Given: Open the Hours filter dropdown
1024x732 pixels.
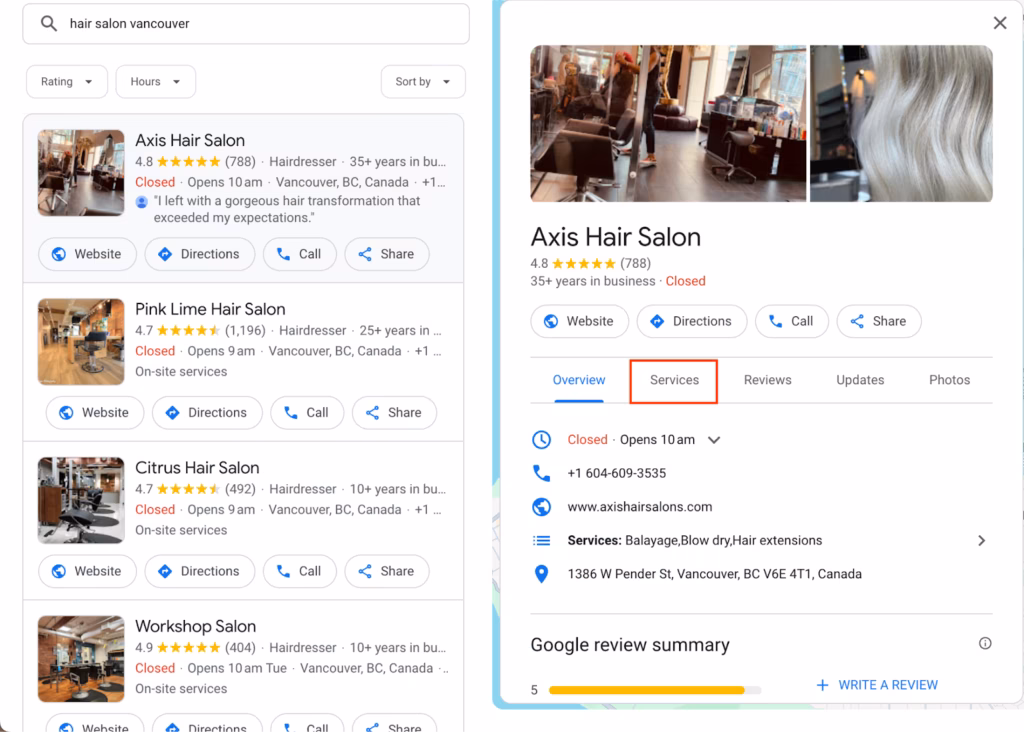Looking at the screenshot, I should pyautogui.click(x=155, y=82).
